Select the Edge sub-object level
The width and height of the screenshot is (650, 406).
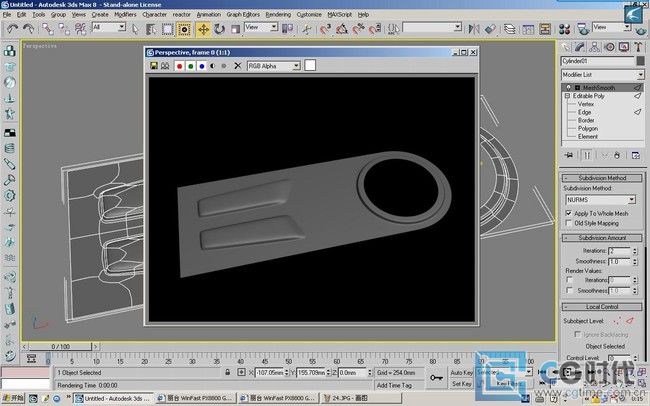(x=585, y=112)
